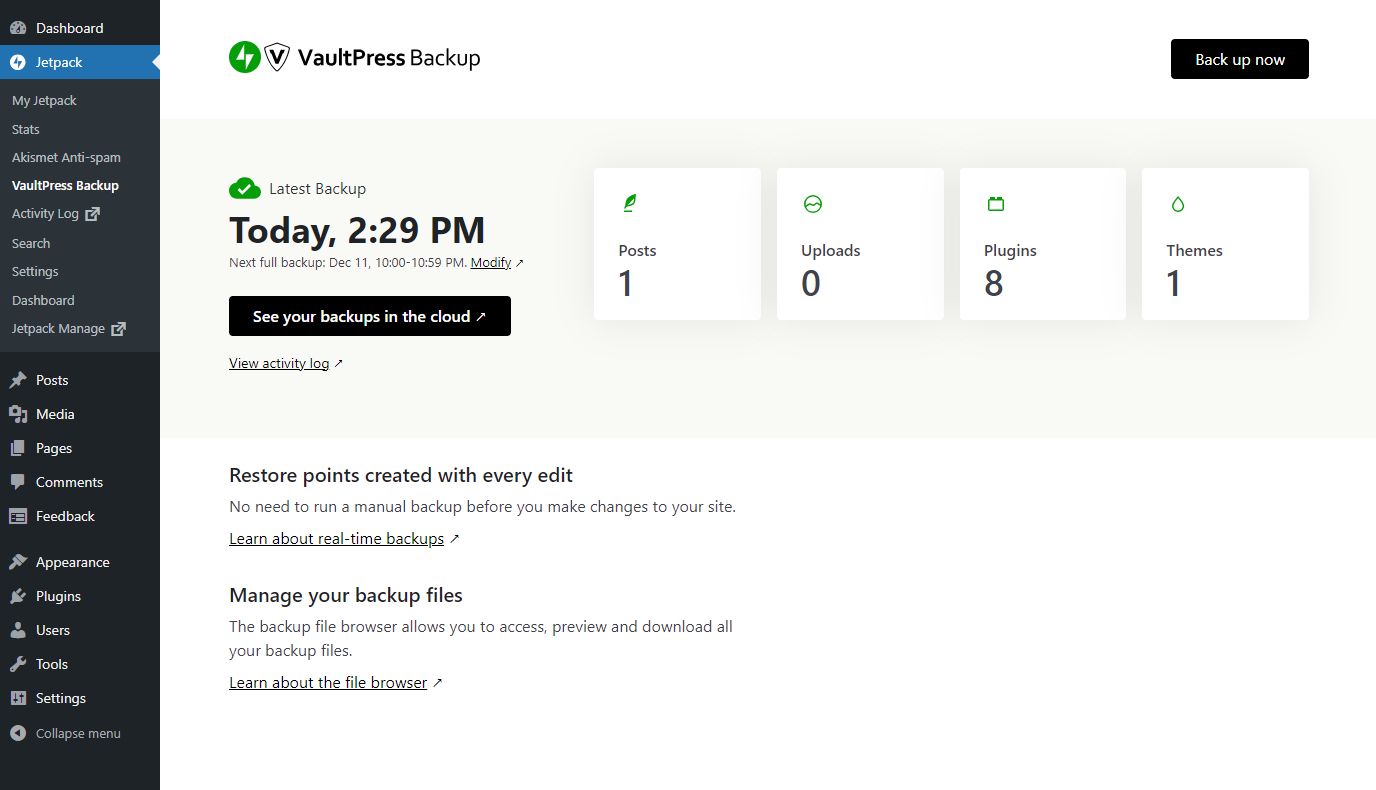This screenshot has height=790, width=1376.
Task: Open Akismet Anti-spam settings
Action: (x=66, y=156)
